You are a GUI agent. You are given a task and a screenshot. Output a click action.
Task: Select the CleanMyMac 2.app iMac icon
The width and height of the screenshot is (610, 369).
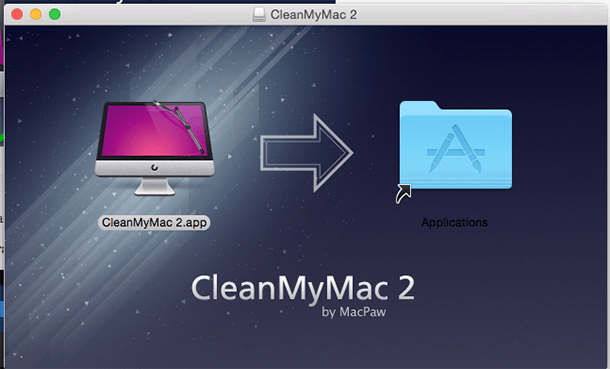pyautogui.click(x=154, y=148)
